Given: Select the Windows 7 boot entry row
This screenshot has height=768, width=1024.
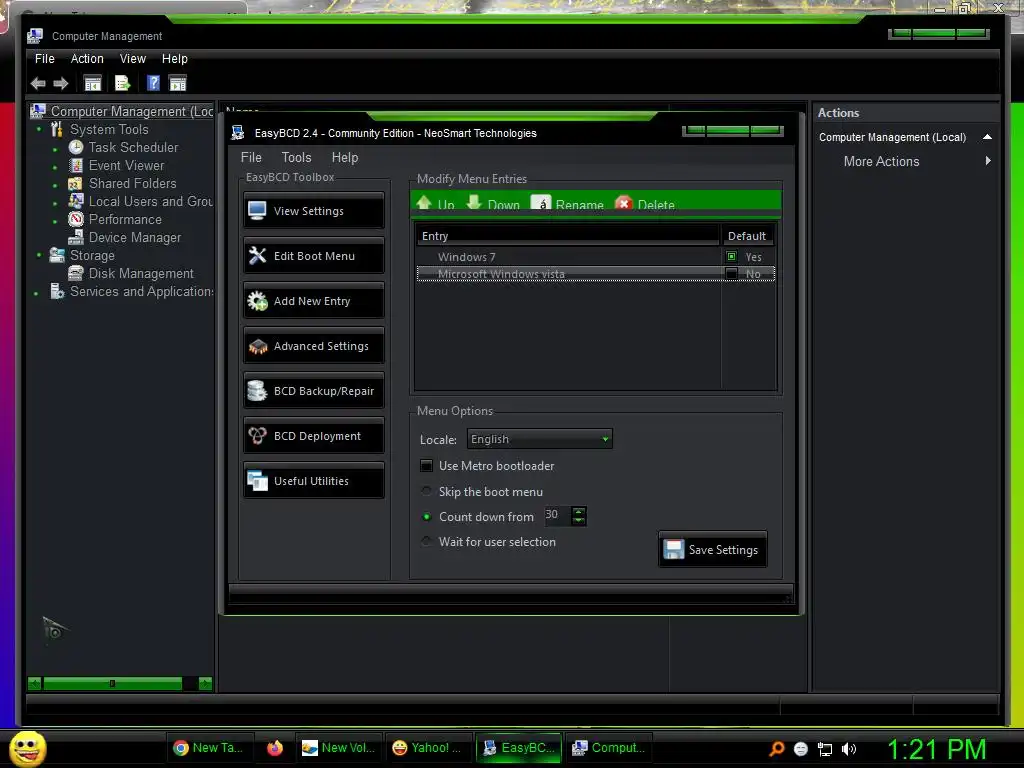Looking at the screenshot, I should (596, 257).
